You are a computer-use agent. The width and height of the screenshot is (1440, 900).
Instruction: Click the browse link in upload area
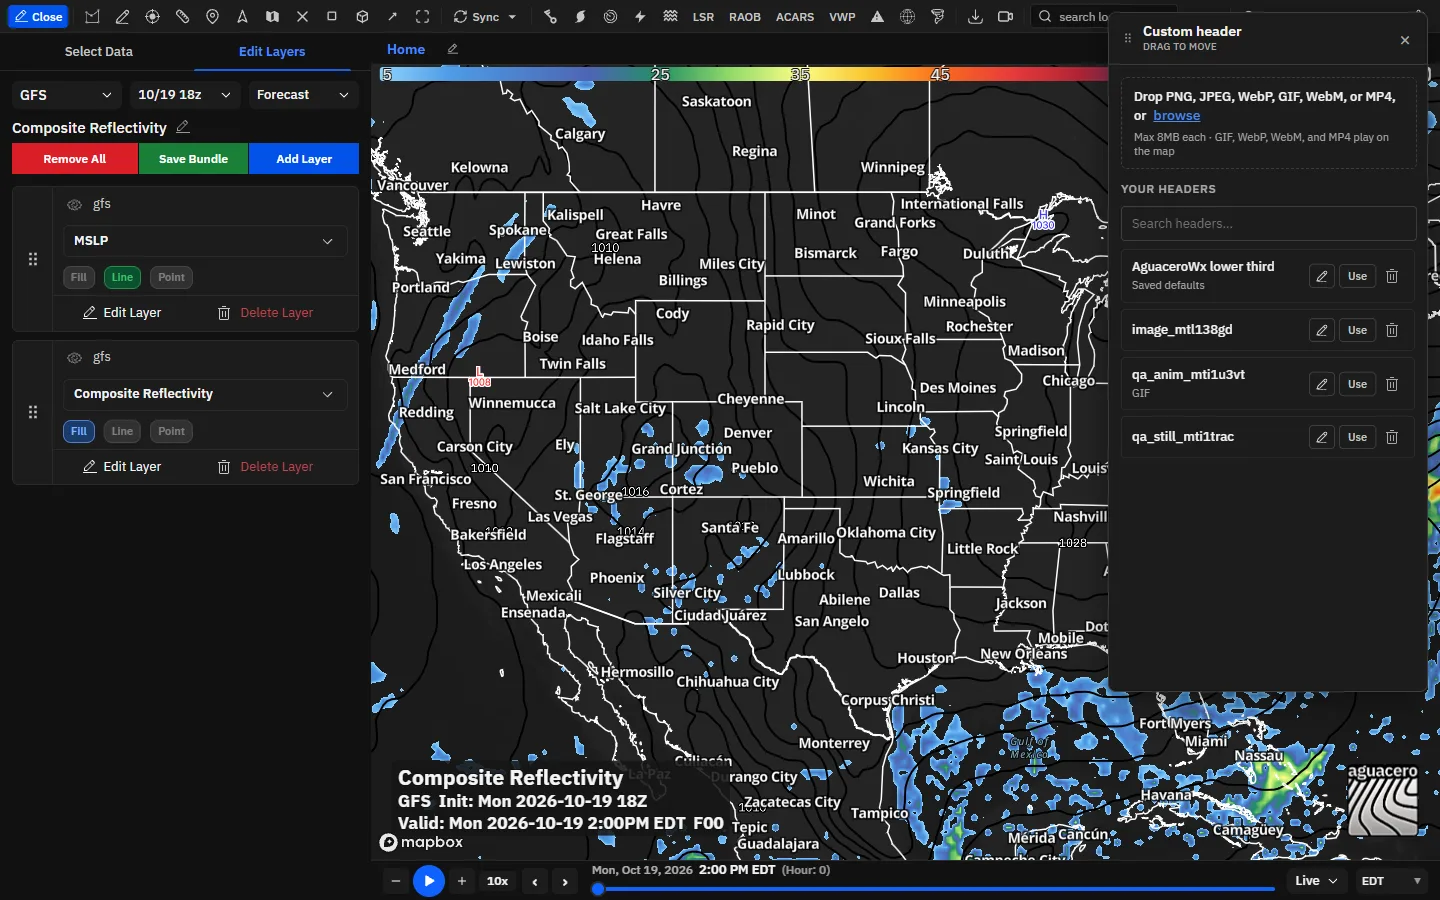point(1176,116)
